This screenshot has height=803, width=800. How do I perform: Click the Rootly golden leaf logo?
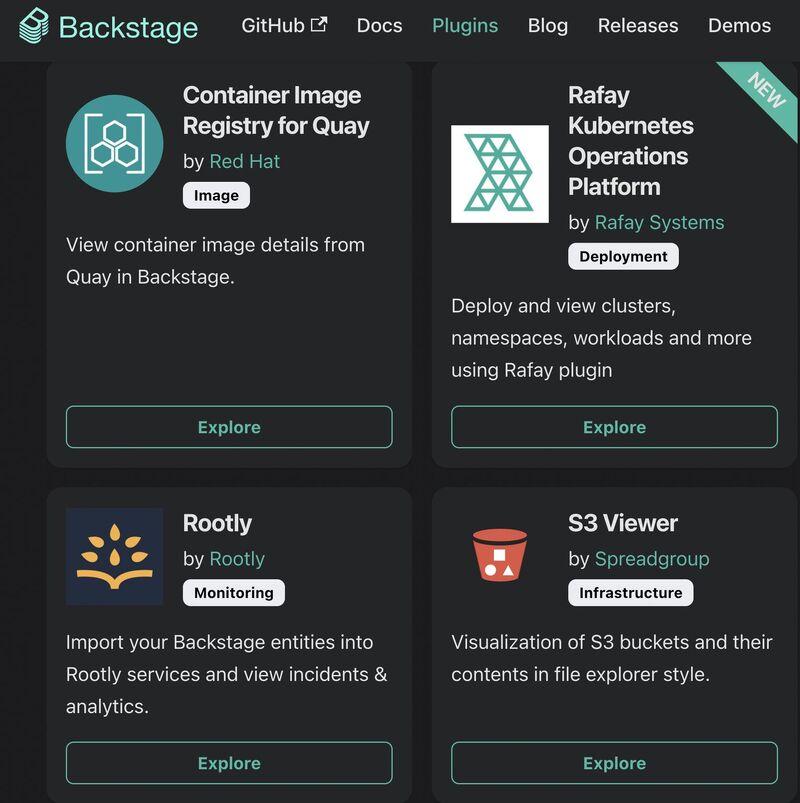[115, 556]
